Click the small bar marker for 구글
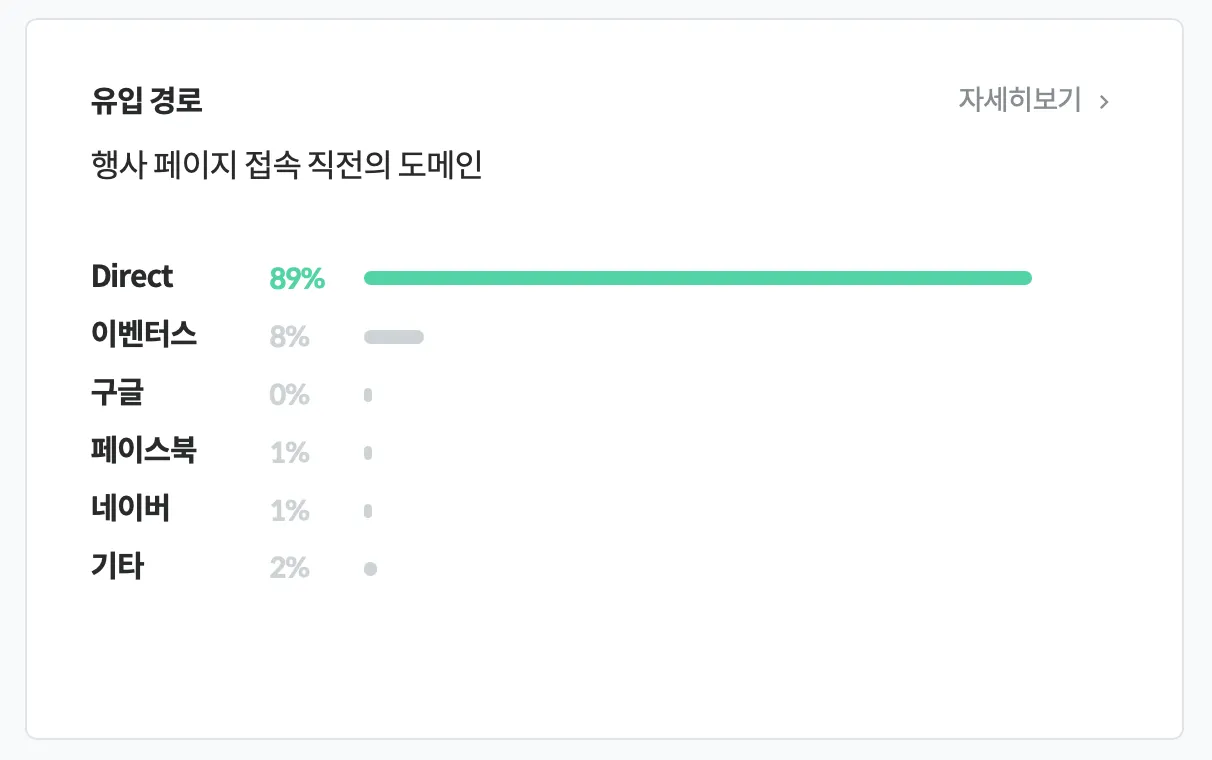 pyautogui.click(x=368, y=395)
